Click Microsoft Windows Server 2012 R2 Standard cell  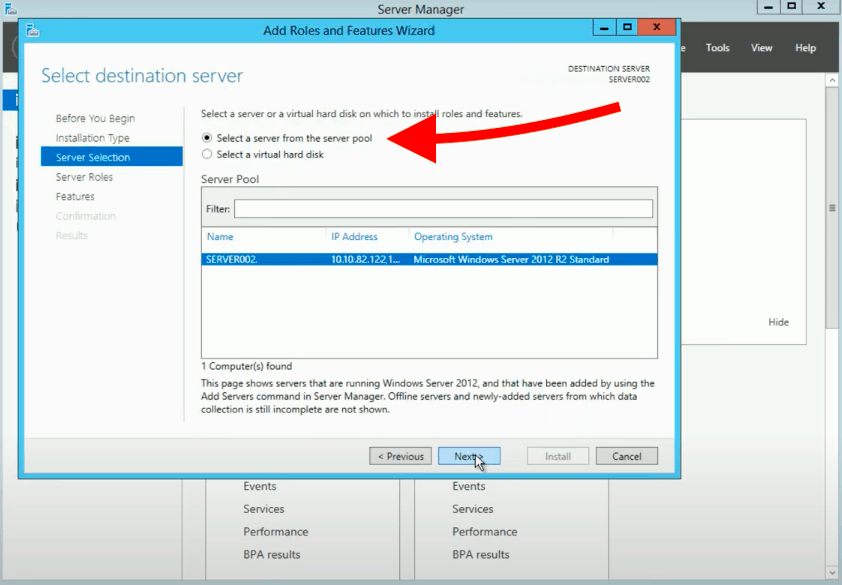click(x=511, y=259)
